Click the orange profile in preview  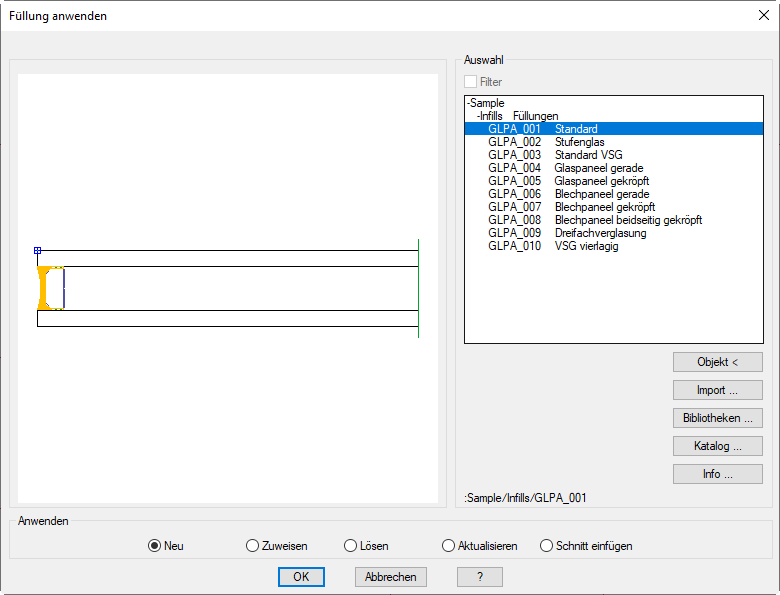[44, 288]
